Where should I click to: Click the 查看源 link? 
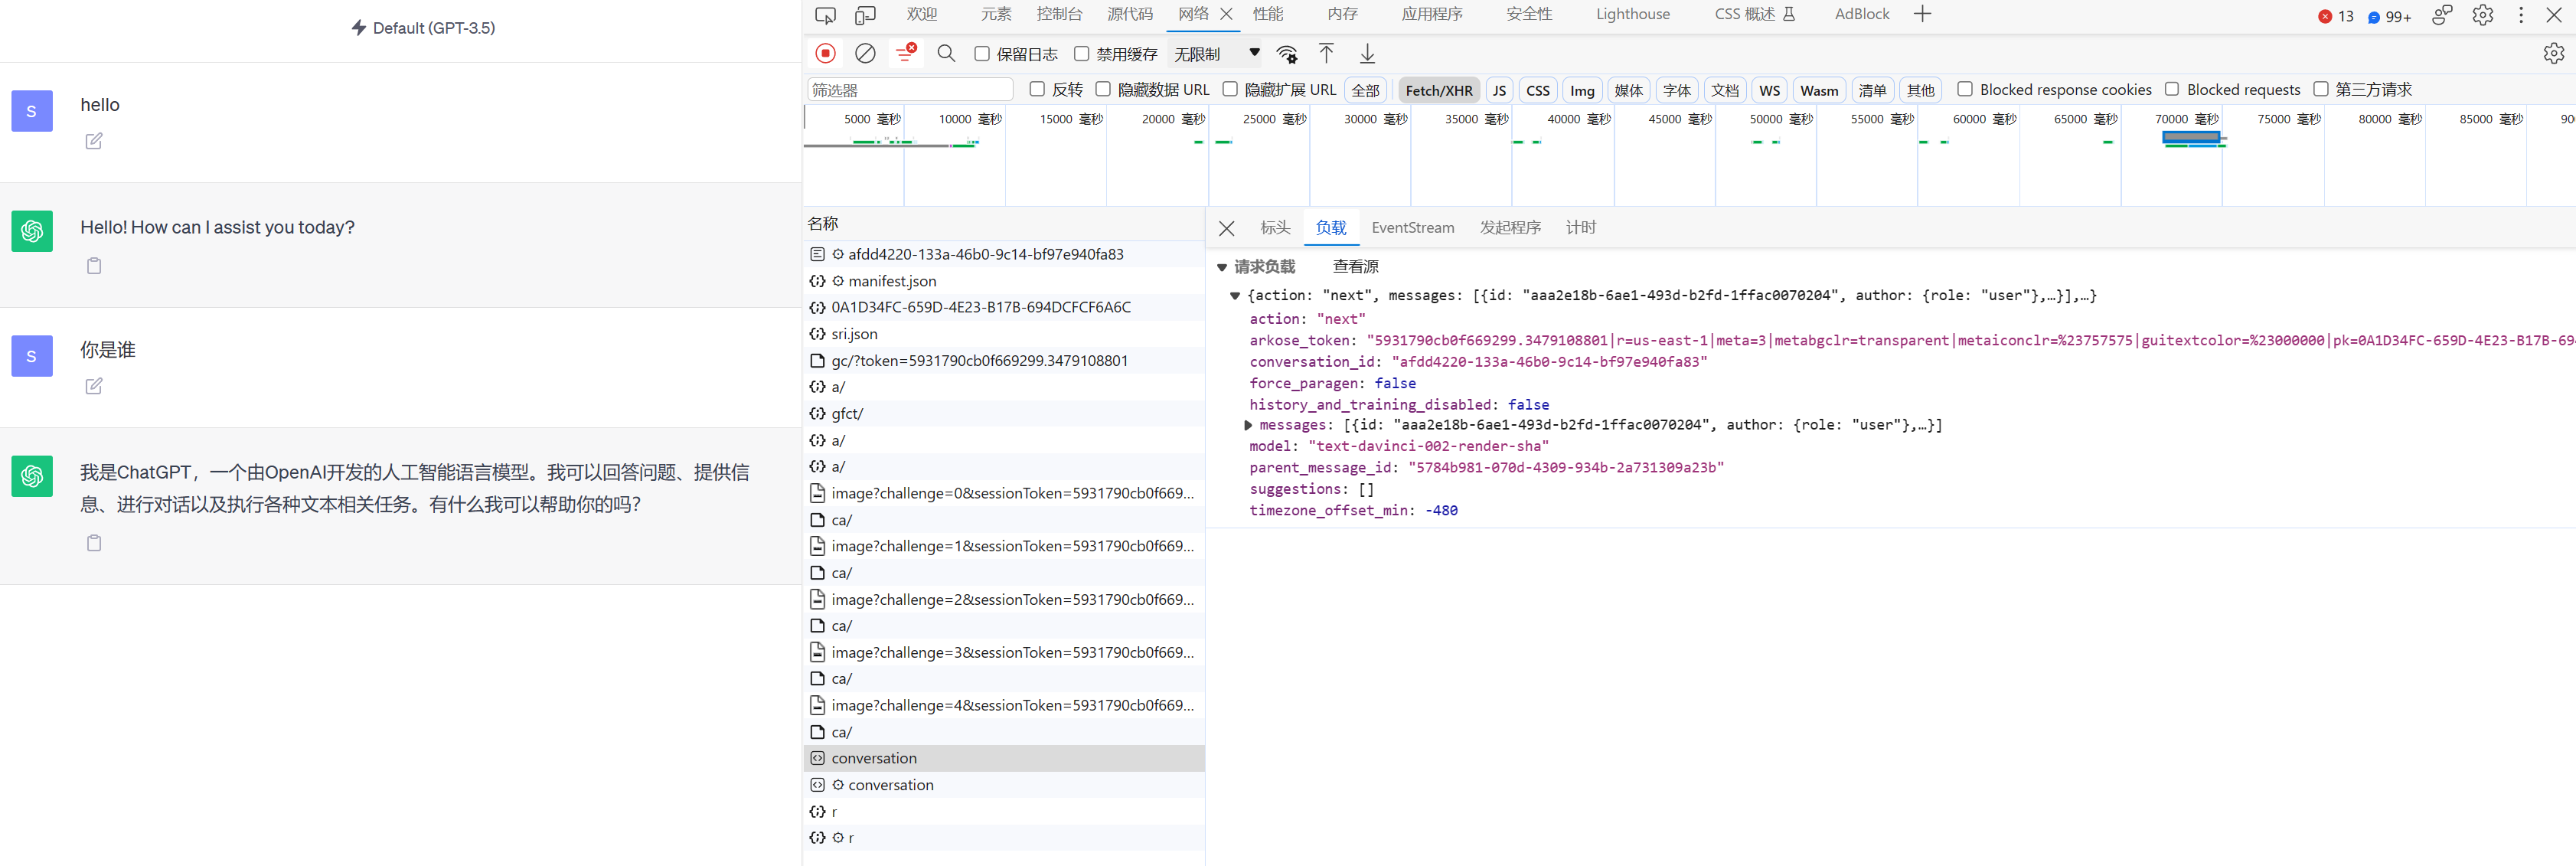1354,266
